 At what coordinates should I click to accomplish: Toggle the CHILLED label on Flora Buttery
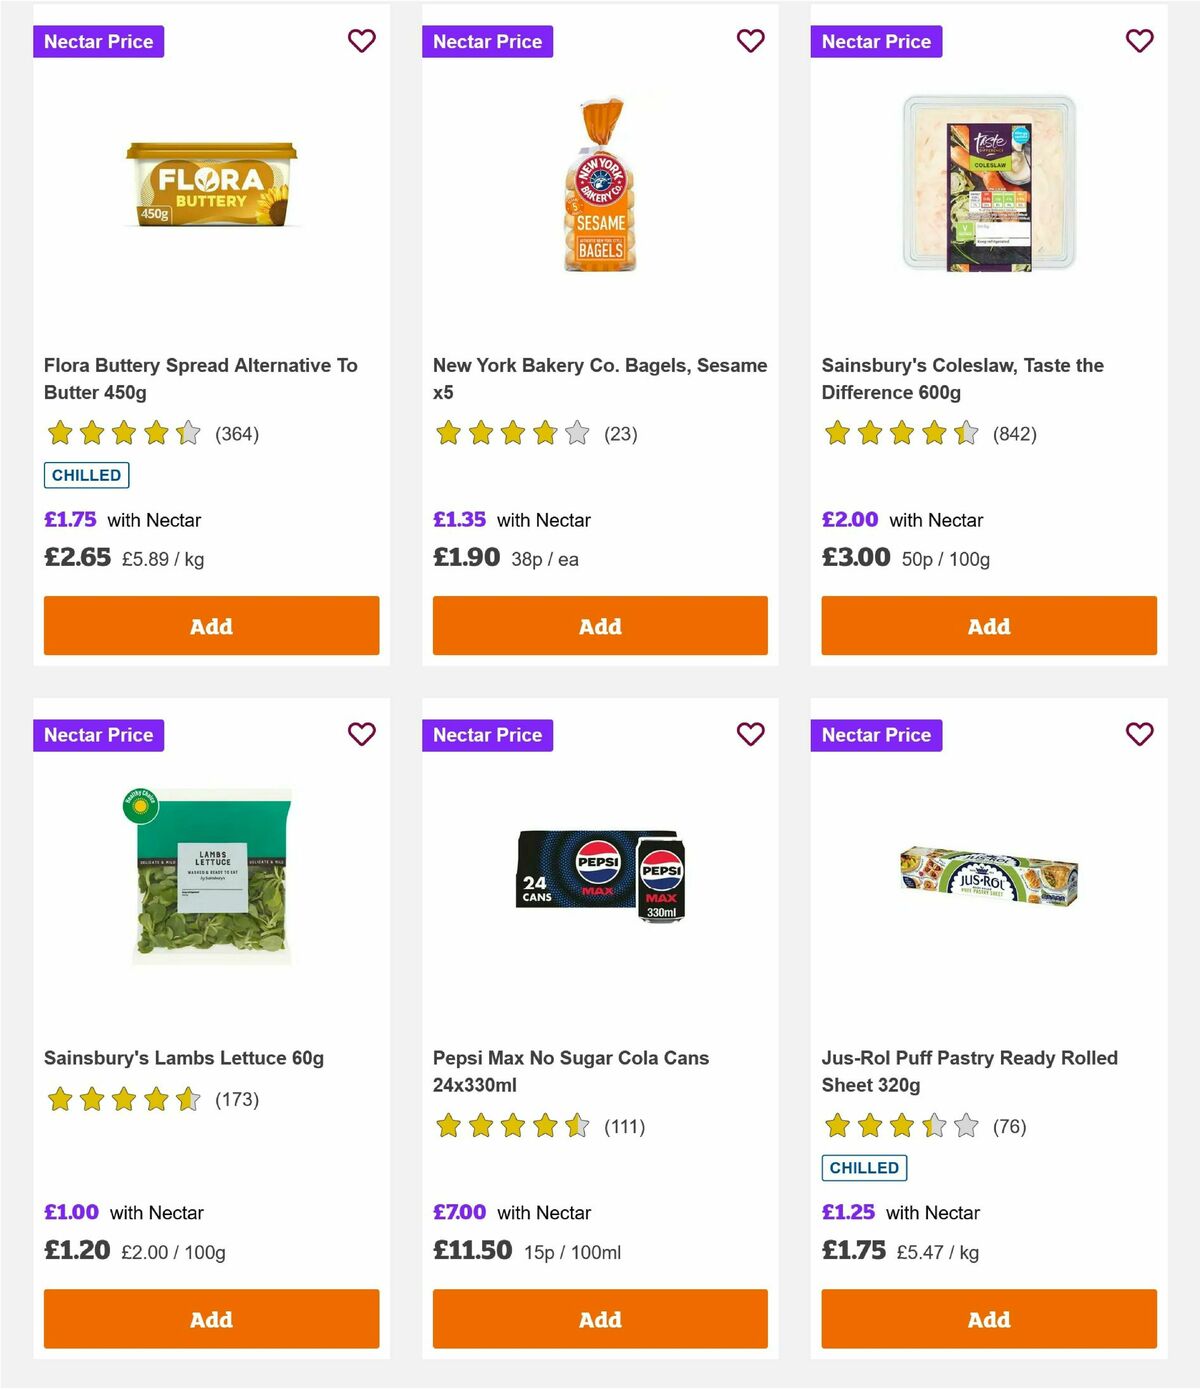86,475
